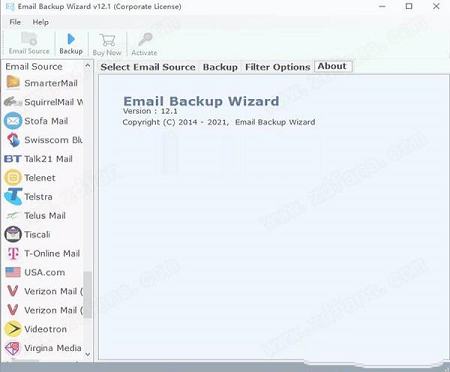The image size is (450, 372).
Task: Start backup with the Backup play icon
Action: (x=71, y=39)
